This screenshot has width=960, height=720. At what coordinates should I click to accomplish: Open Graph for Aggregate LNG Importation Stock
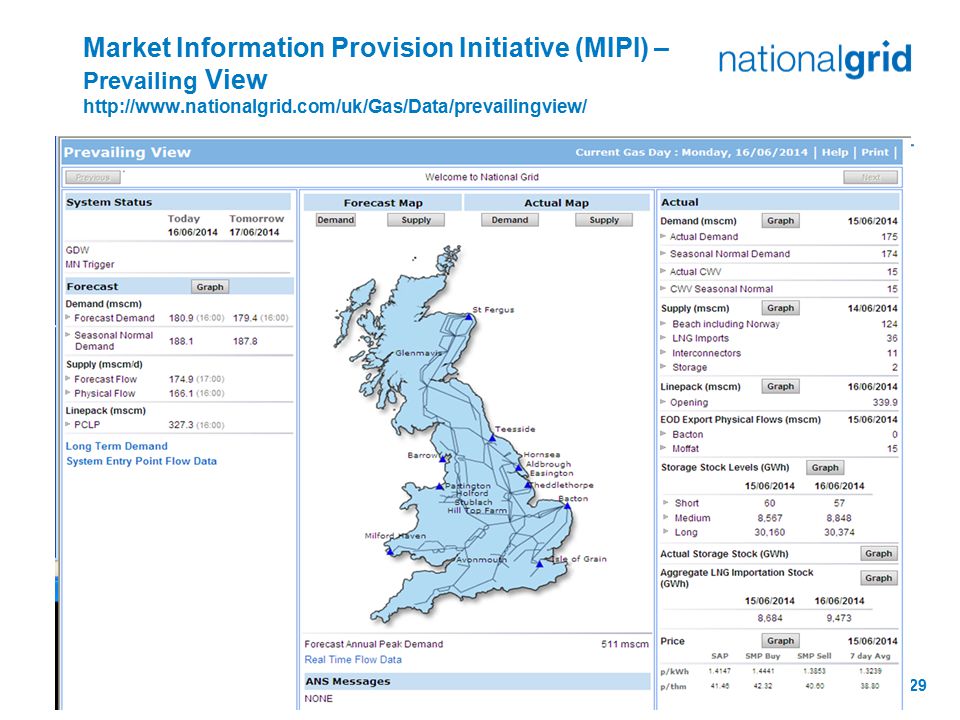879,578
